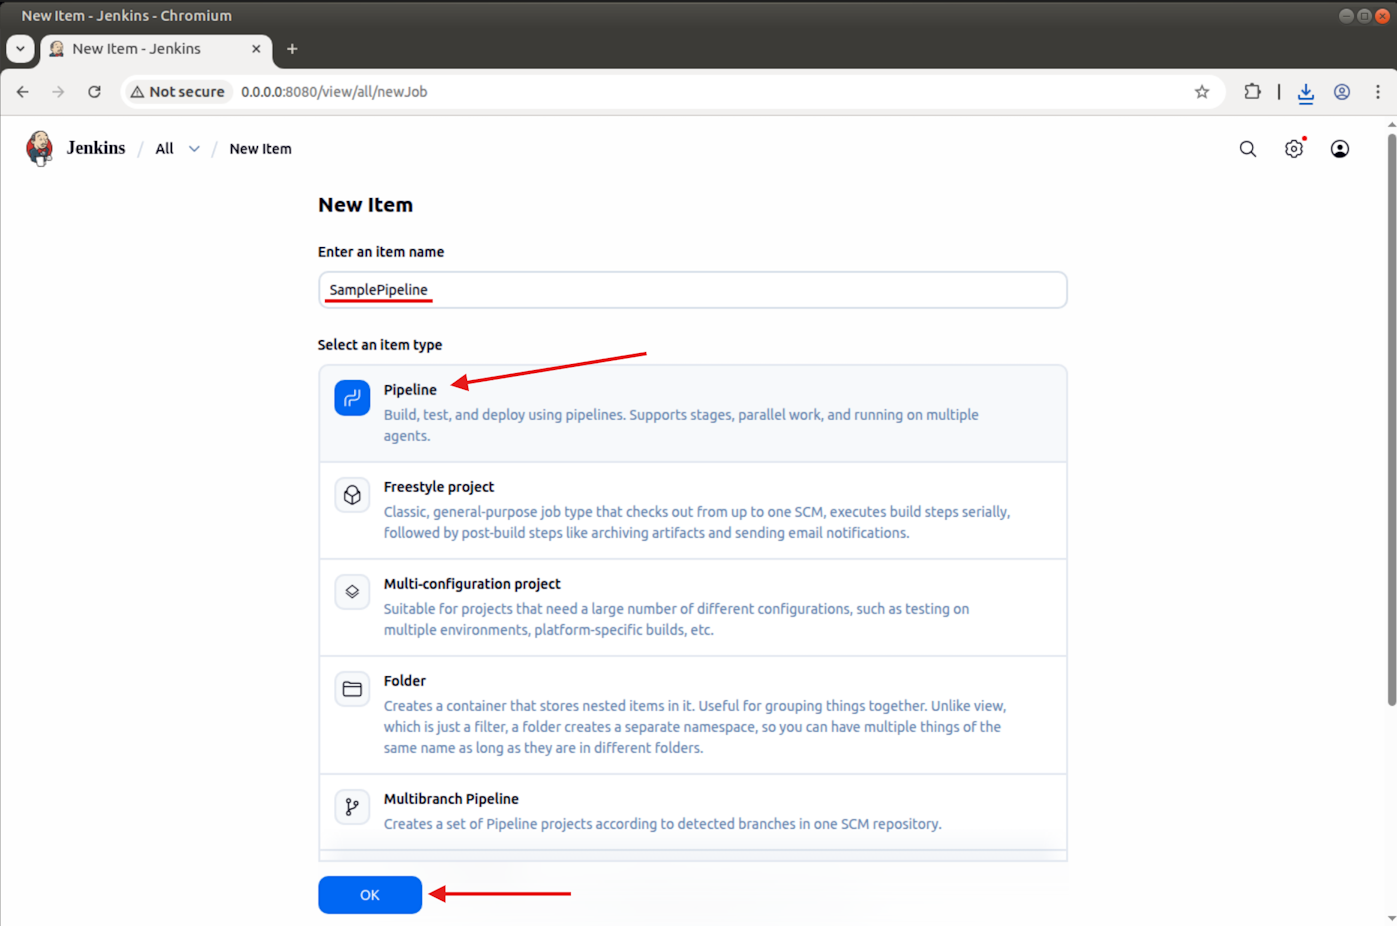The height and width of the screenshot is (926, 1397).
Task: Pick the Folder item type icon
Action: (352, 689)
